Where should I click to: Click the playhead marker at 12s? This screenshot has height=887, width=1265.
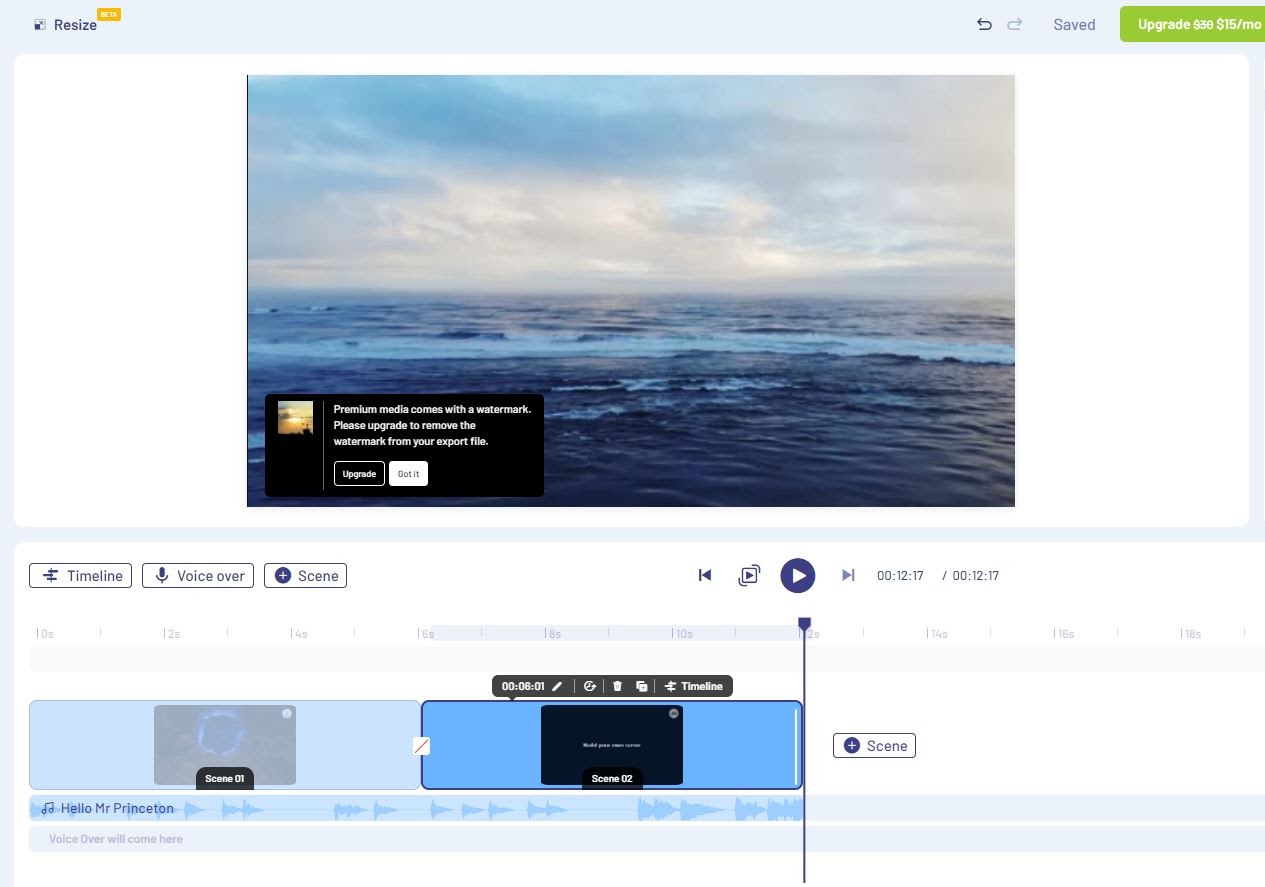[804, 624]
